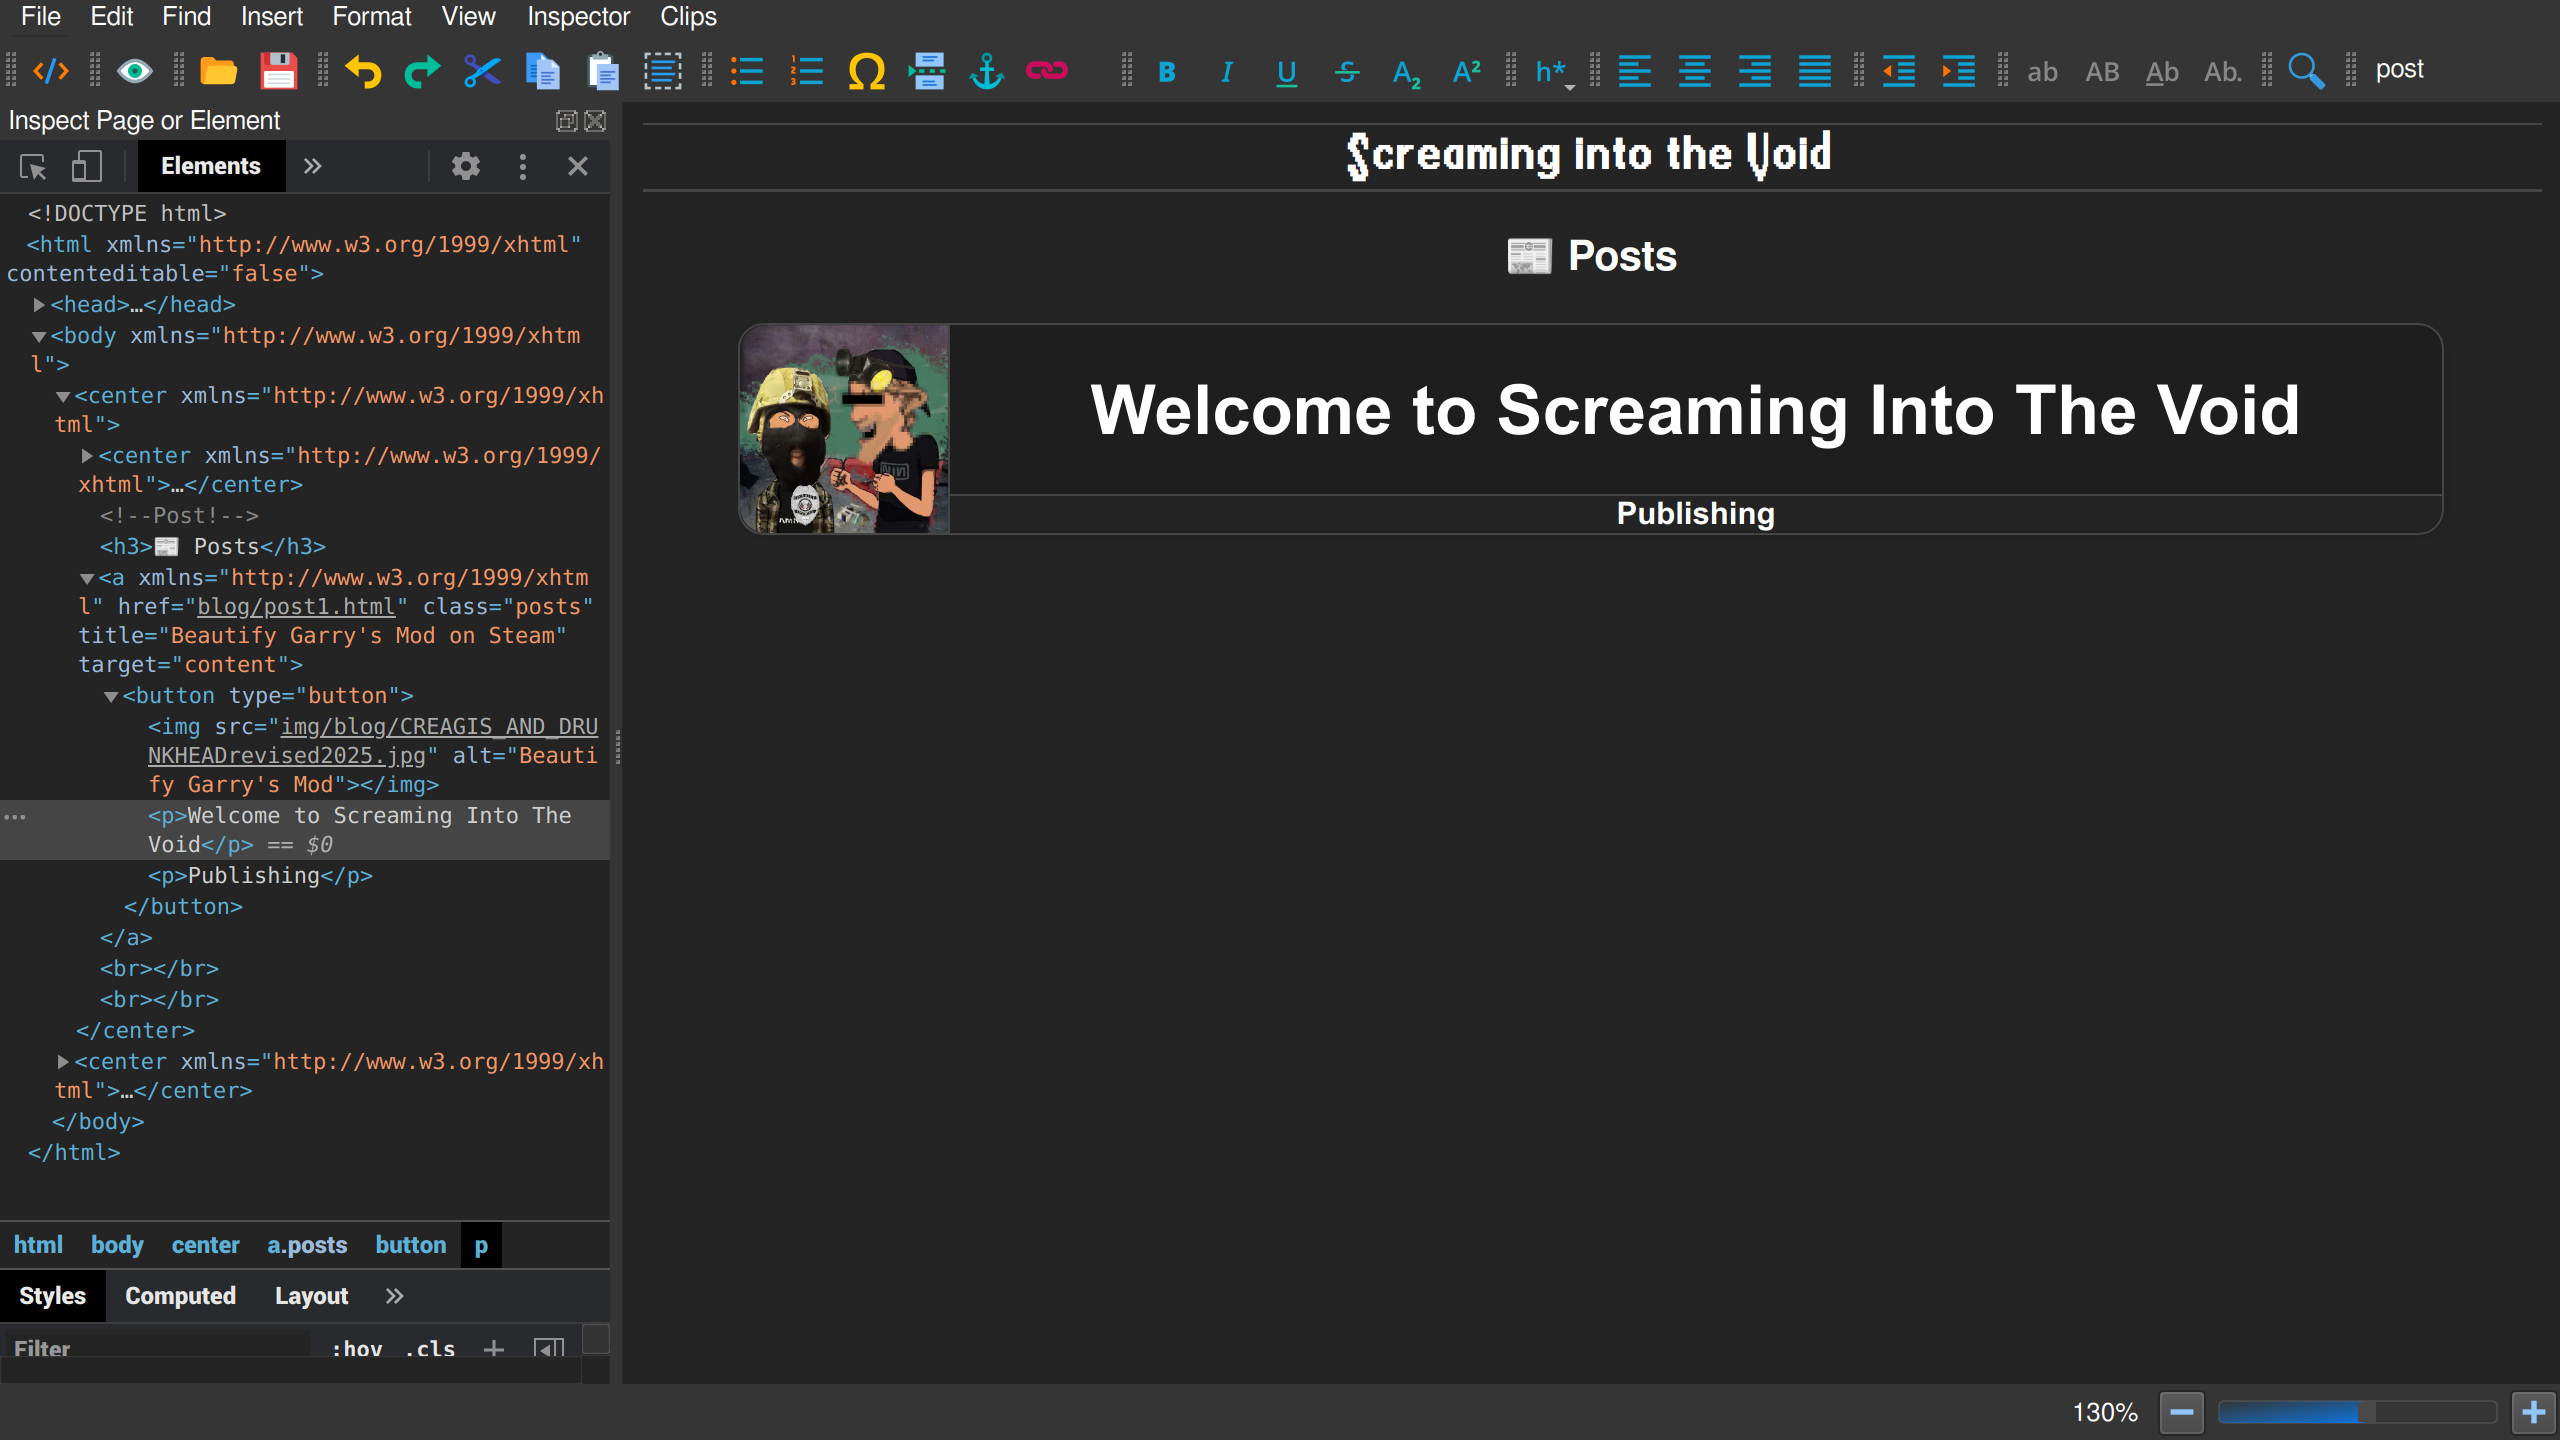Click the Insert Link chain icon

pyautogui.click(x=1046, y=71)
